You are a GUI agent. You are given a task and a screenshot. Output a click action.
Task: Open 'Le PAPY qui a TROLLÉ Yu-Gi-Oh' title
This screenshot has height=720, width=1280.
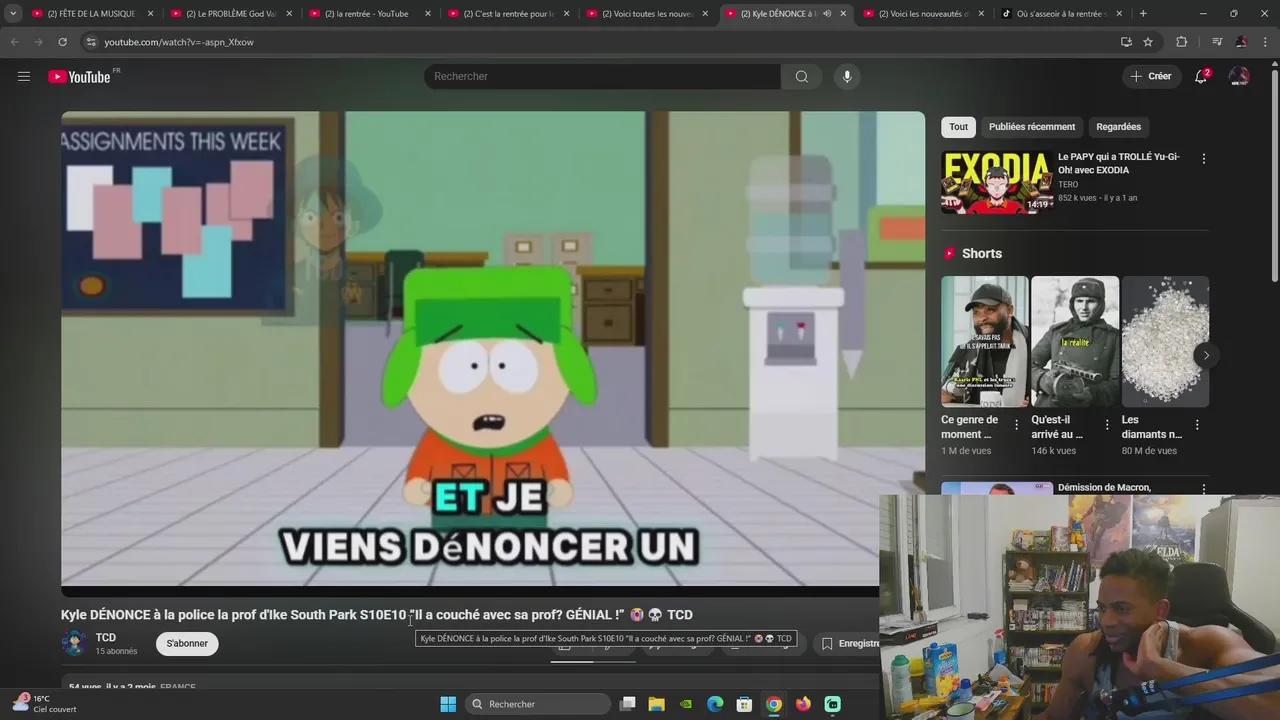[1118, 163]
